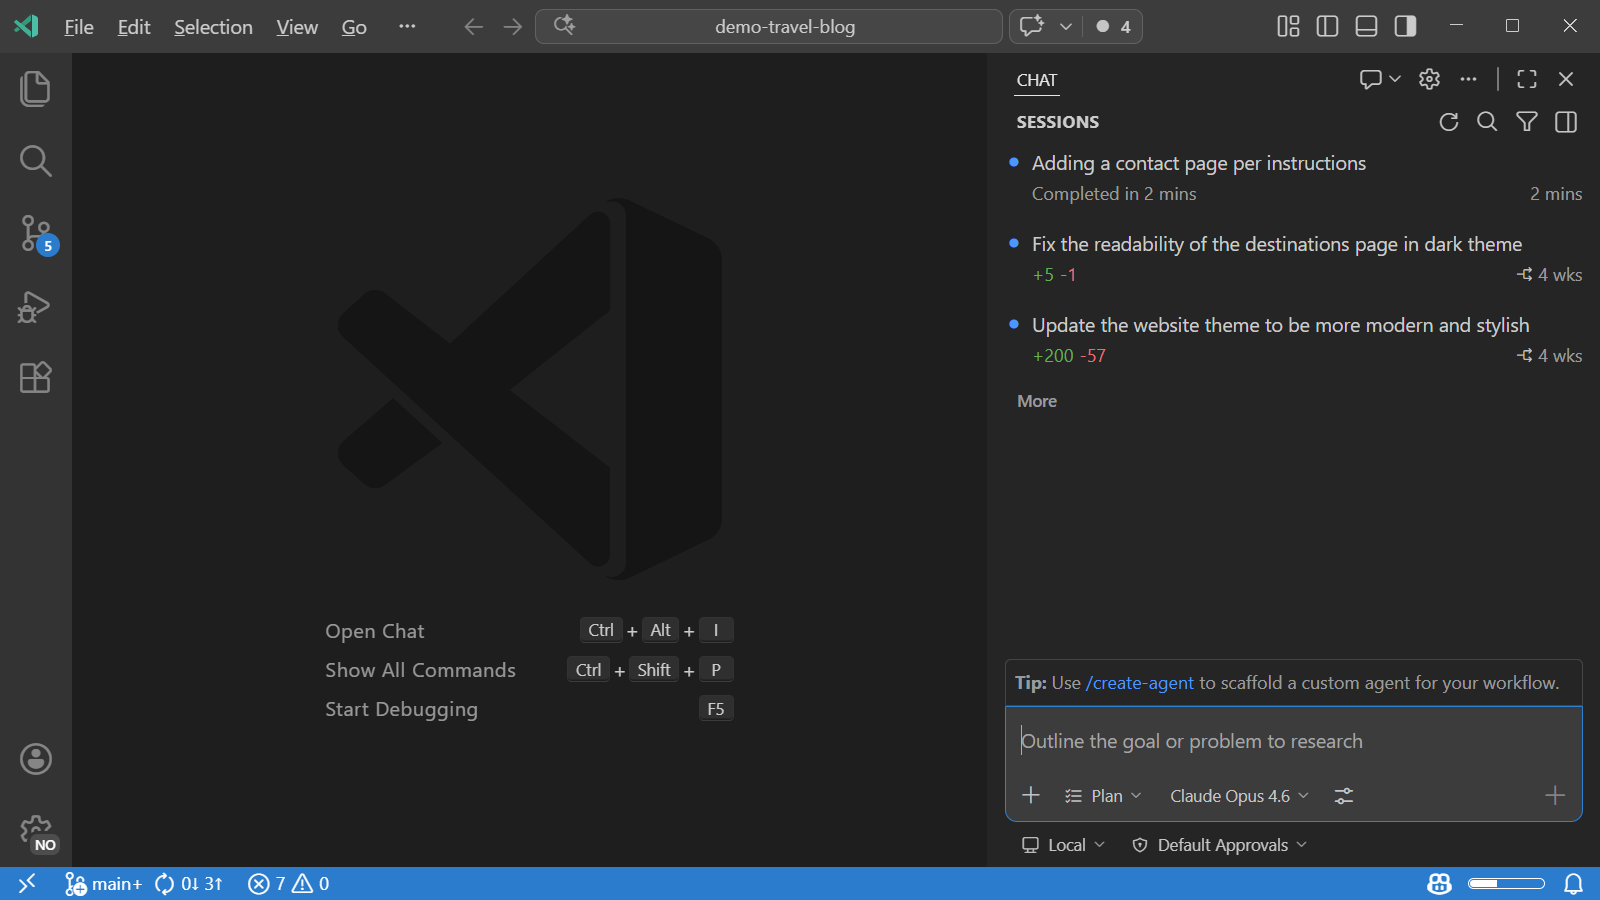Toggle the chat panel maximize button
Viewport: 1600px width, 900px height.
click(x=1526, y=79)
